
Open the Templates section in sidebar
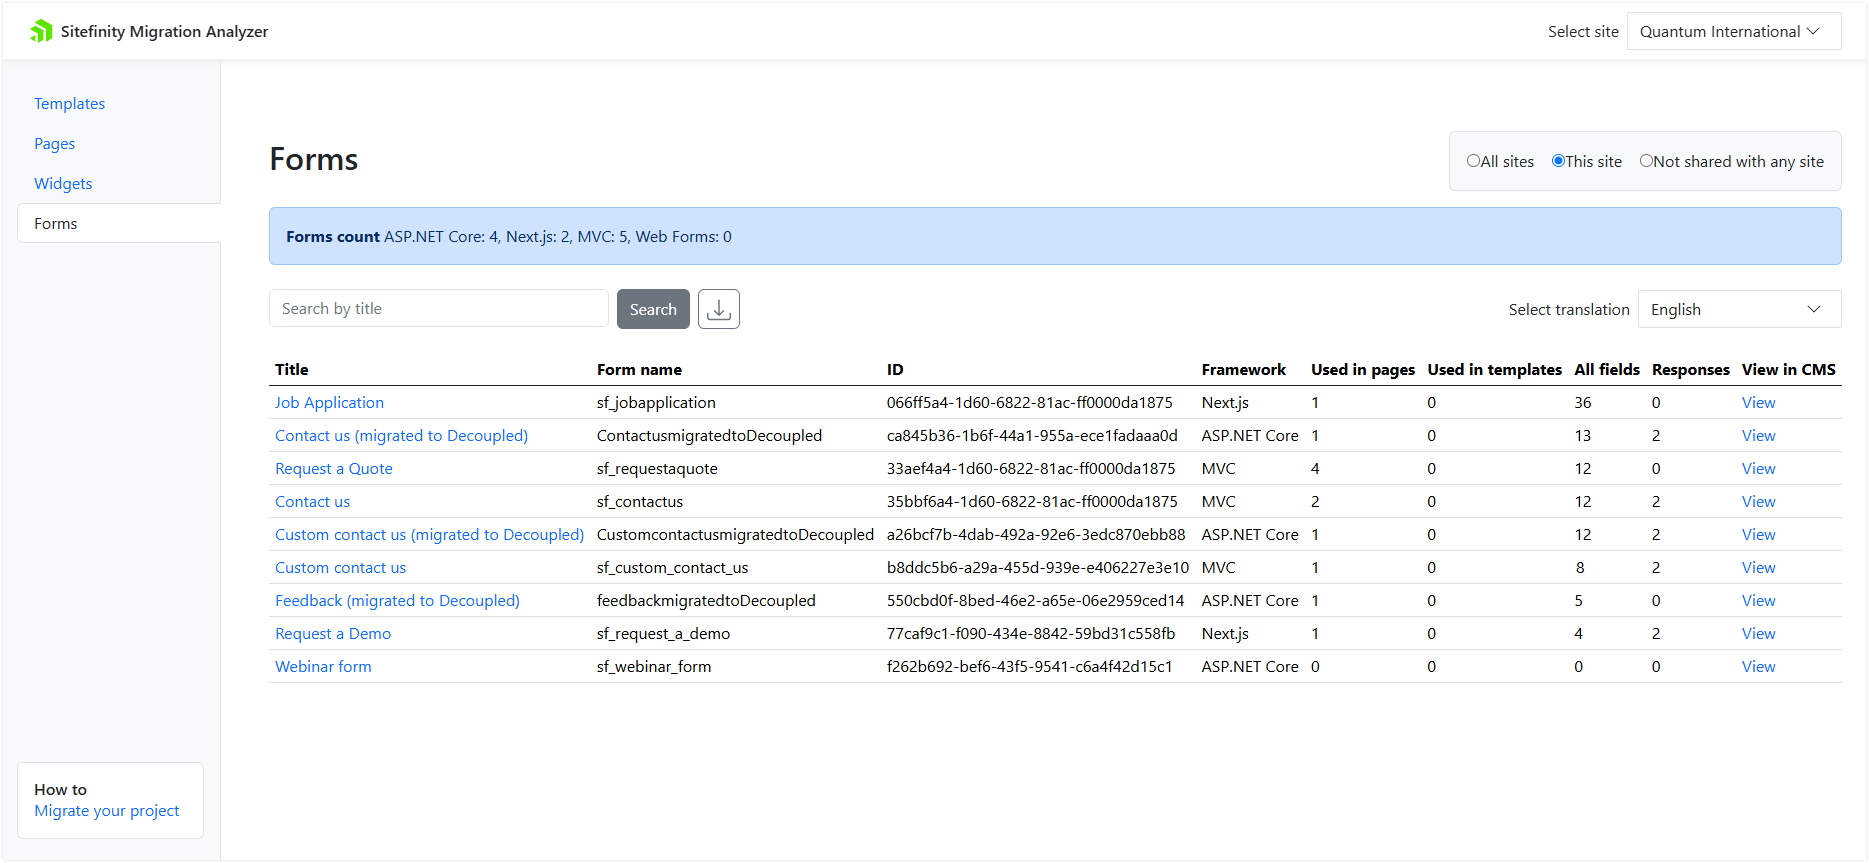click(69, 103)
